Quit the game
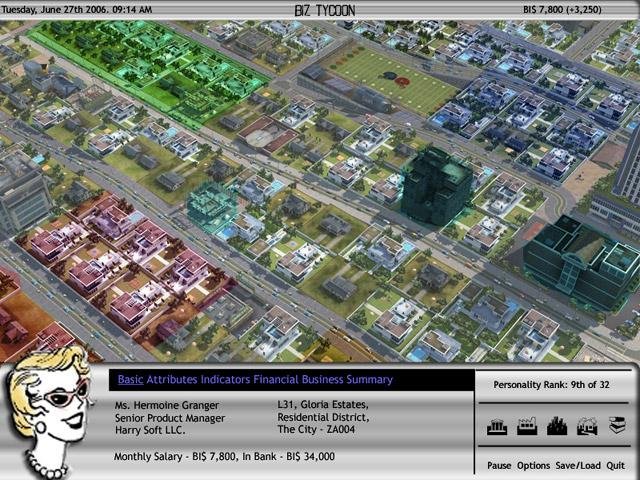Screen dimensions: 640x480 click(x=615, y=465)
